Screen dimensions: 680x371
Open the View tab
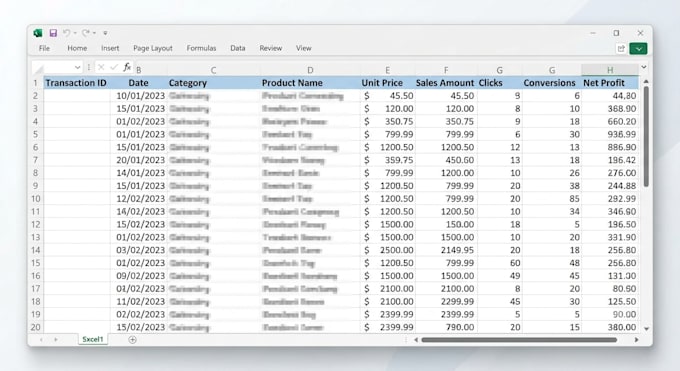304,48
